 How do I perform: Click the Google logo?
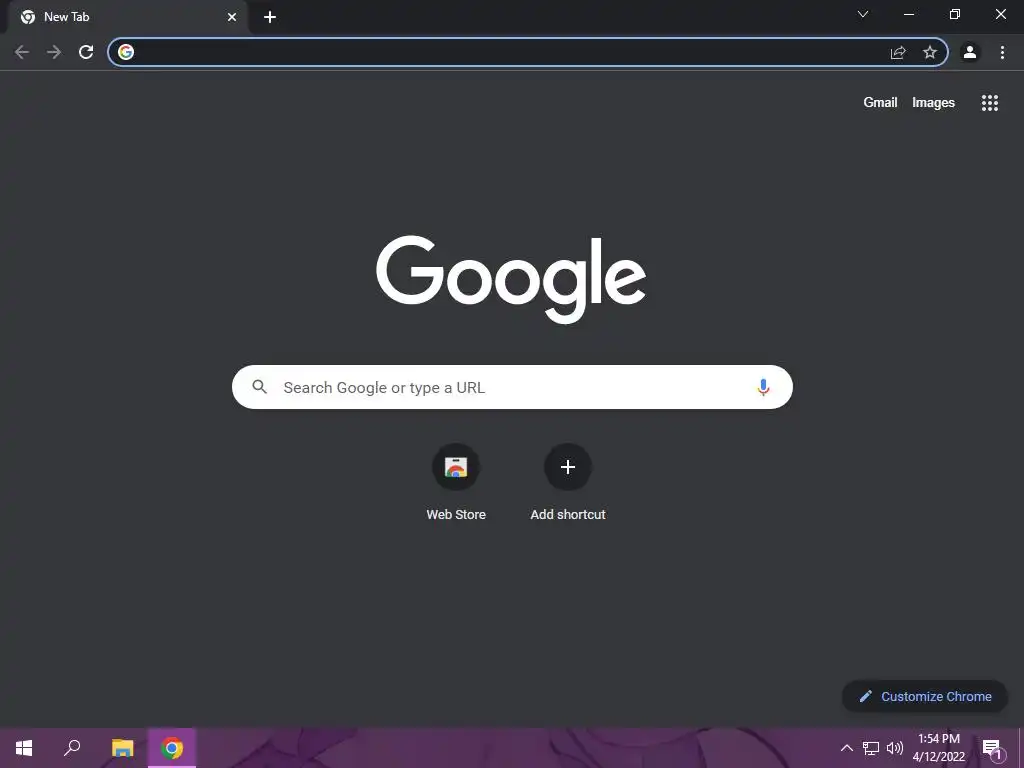(x=511, y=280)
